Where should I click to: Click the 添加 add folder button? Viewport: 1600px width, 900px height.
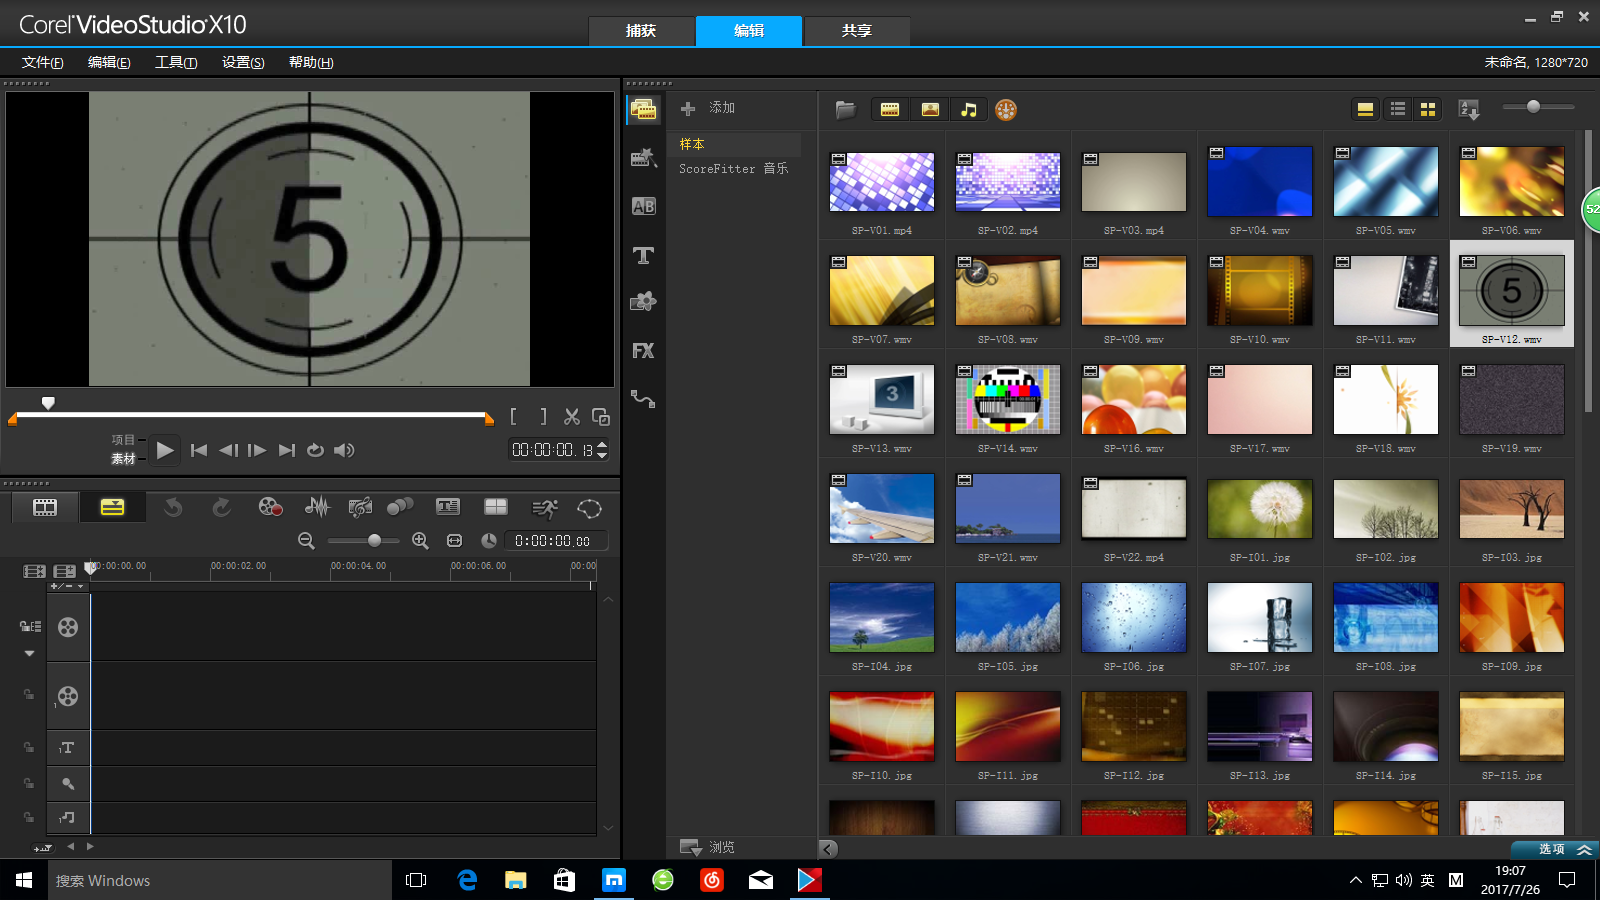pyautogui.click(x=708, y=108)
